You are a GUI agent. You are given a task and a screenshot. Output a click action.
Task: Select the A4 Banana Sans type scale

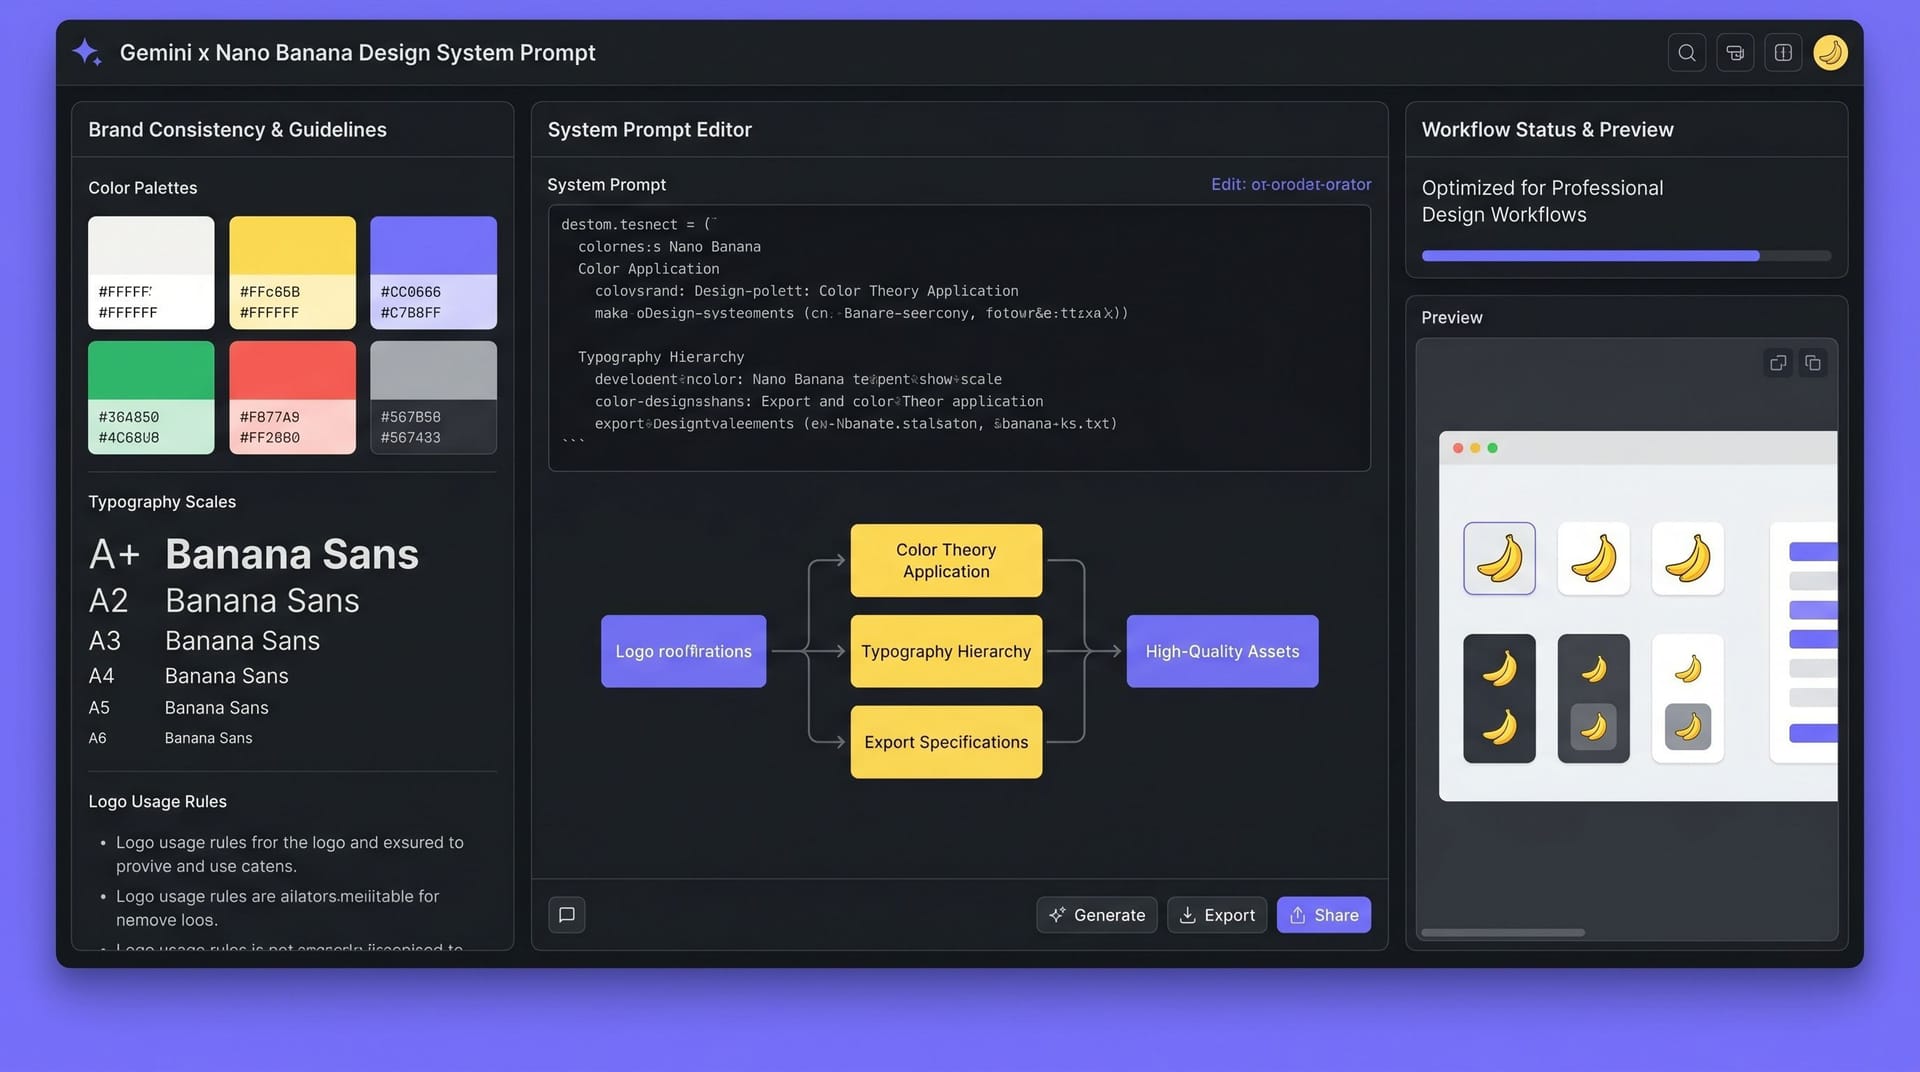[x=188, y=676]
